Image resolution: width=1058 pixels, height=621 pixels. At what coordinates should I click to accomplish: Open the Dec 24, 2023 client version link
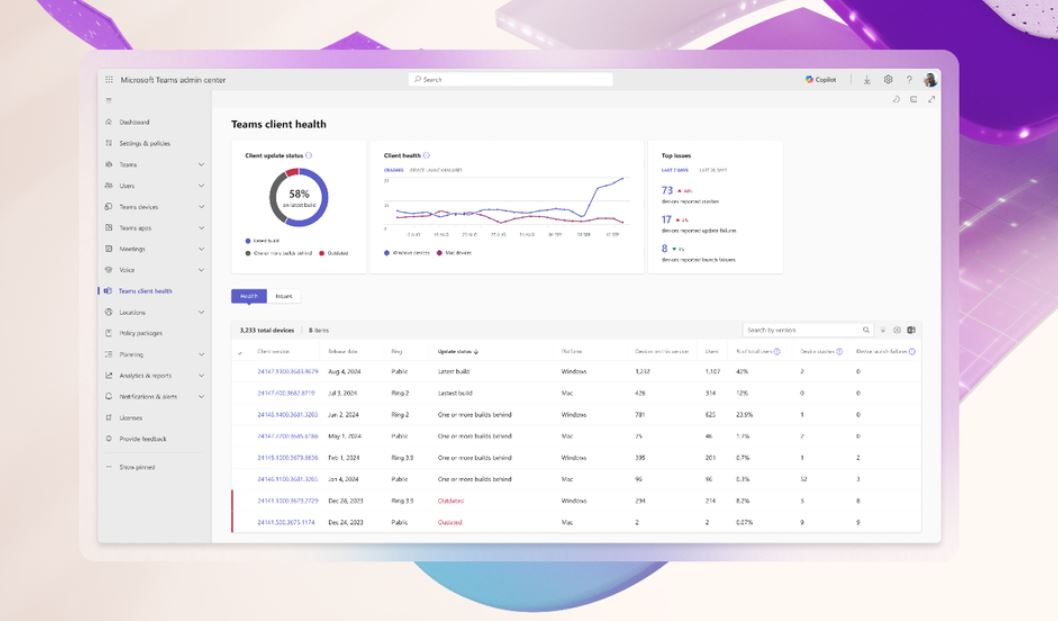coord(286,522)
